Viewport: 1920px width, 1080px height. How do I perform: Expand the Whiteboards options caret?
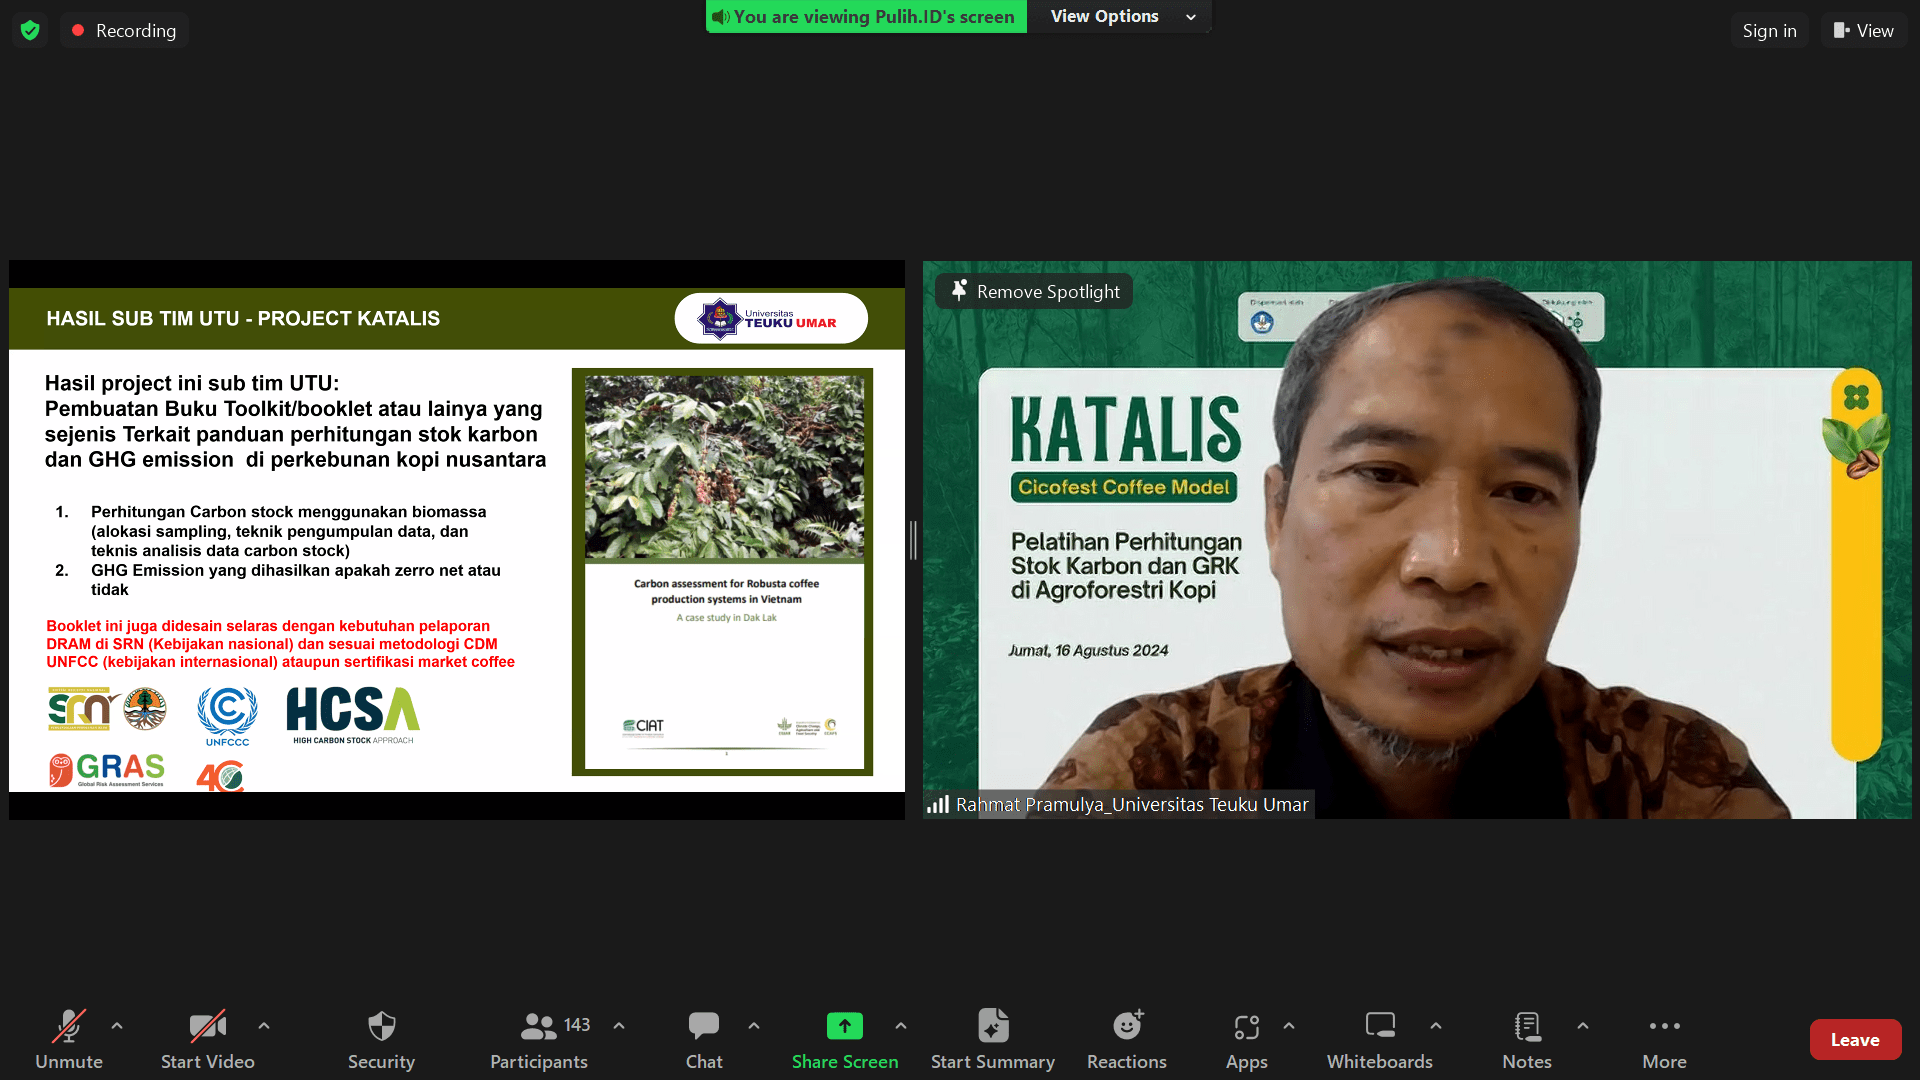[x=1436, y=1026]
